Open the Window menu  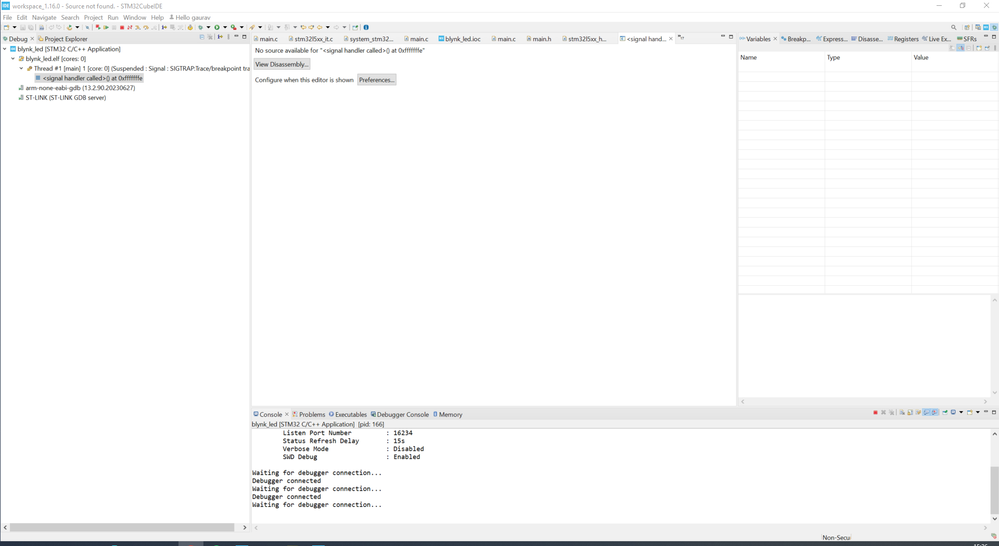[x=134, y=17]
